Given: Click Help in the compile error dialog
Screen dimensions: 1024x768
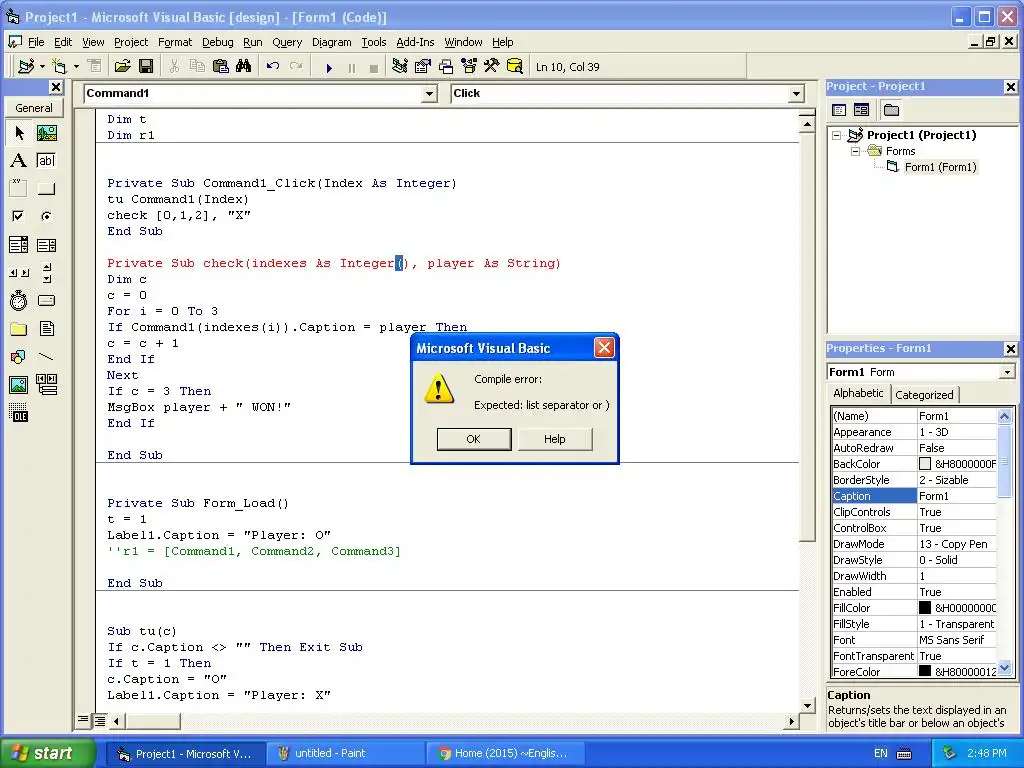Looking at the screenshot, I should (554, 439).
